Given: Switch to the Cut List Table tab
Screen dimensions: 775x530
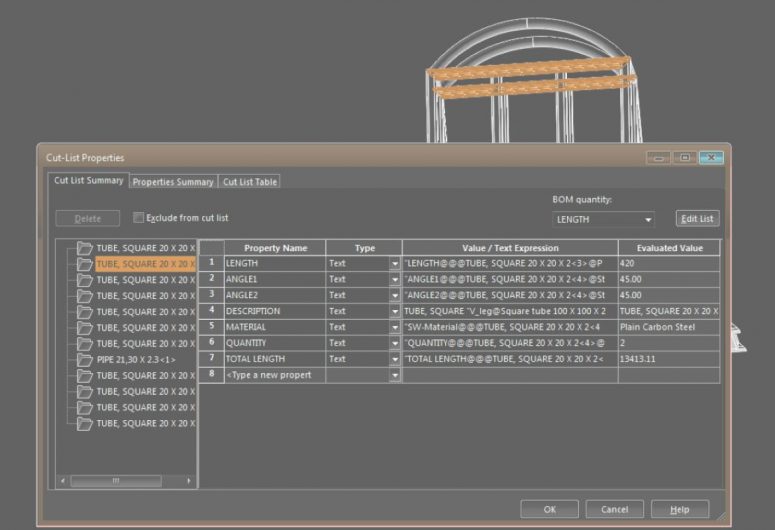Looking at the screenshot, I should (x=250, y=182).
